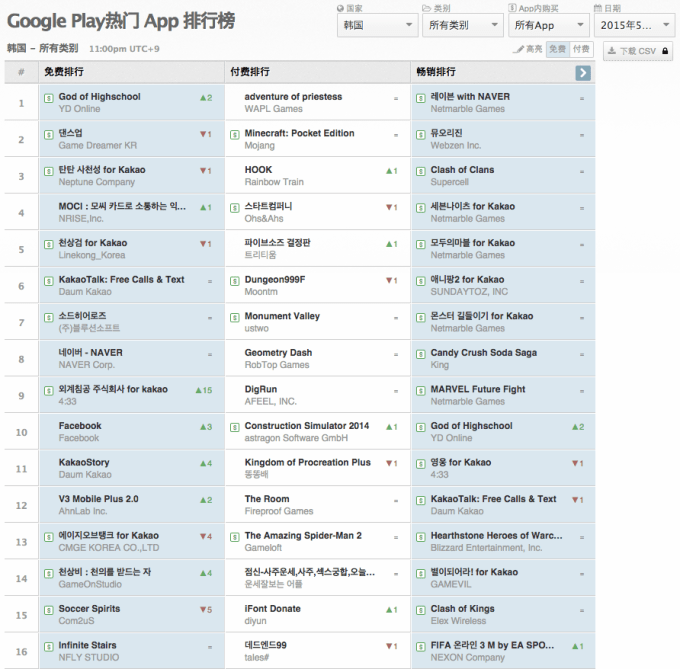Click purchase icon beside Monument Valley

coord(235,318)
